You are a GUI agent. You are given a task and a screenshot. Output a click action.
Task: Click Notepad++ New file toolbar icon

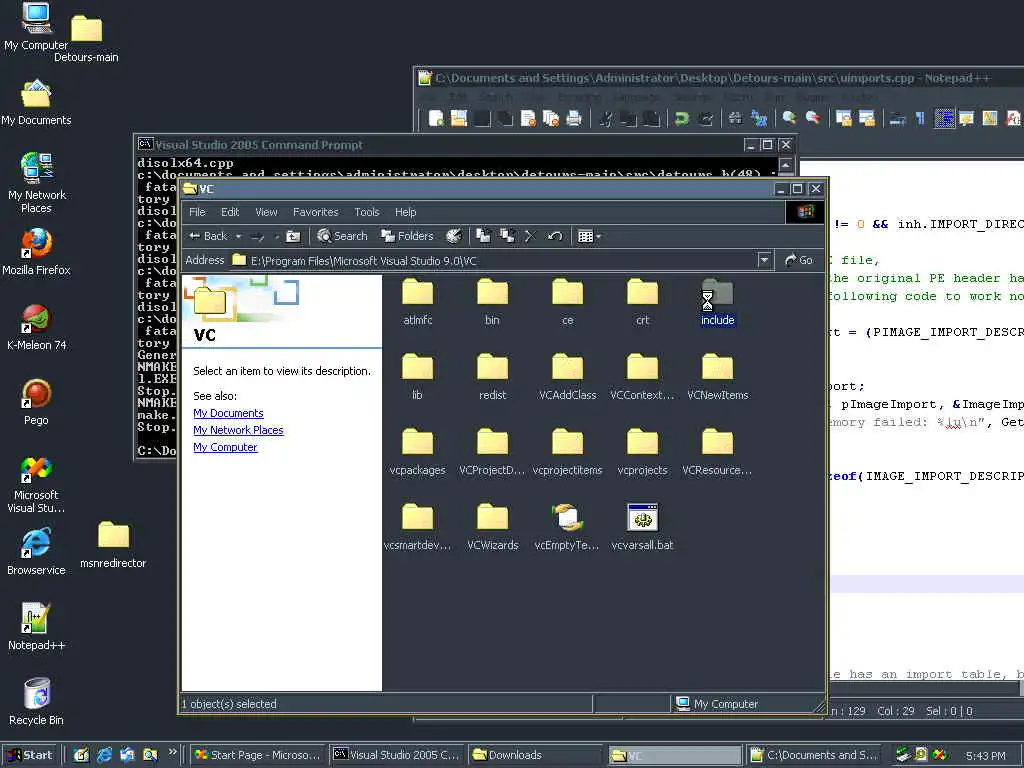click(436, 118)
